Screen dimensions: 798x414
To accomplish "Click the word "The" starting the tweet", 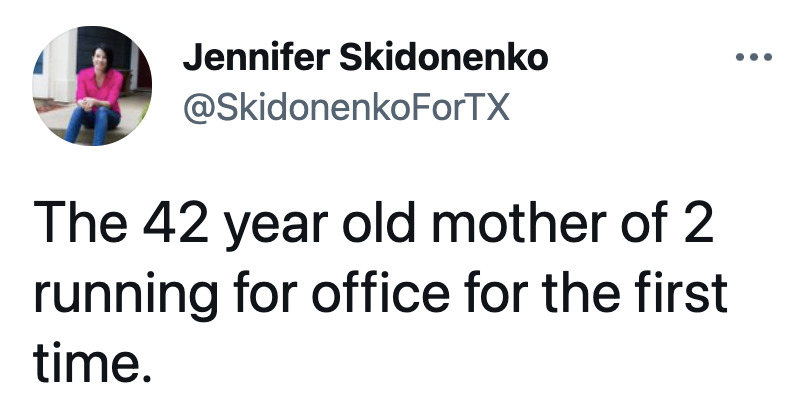I will coord(80,223).
